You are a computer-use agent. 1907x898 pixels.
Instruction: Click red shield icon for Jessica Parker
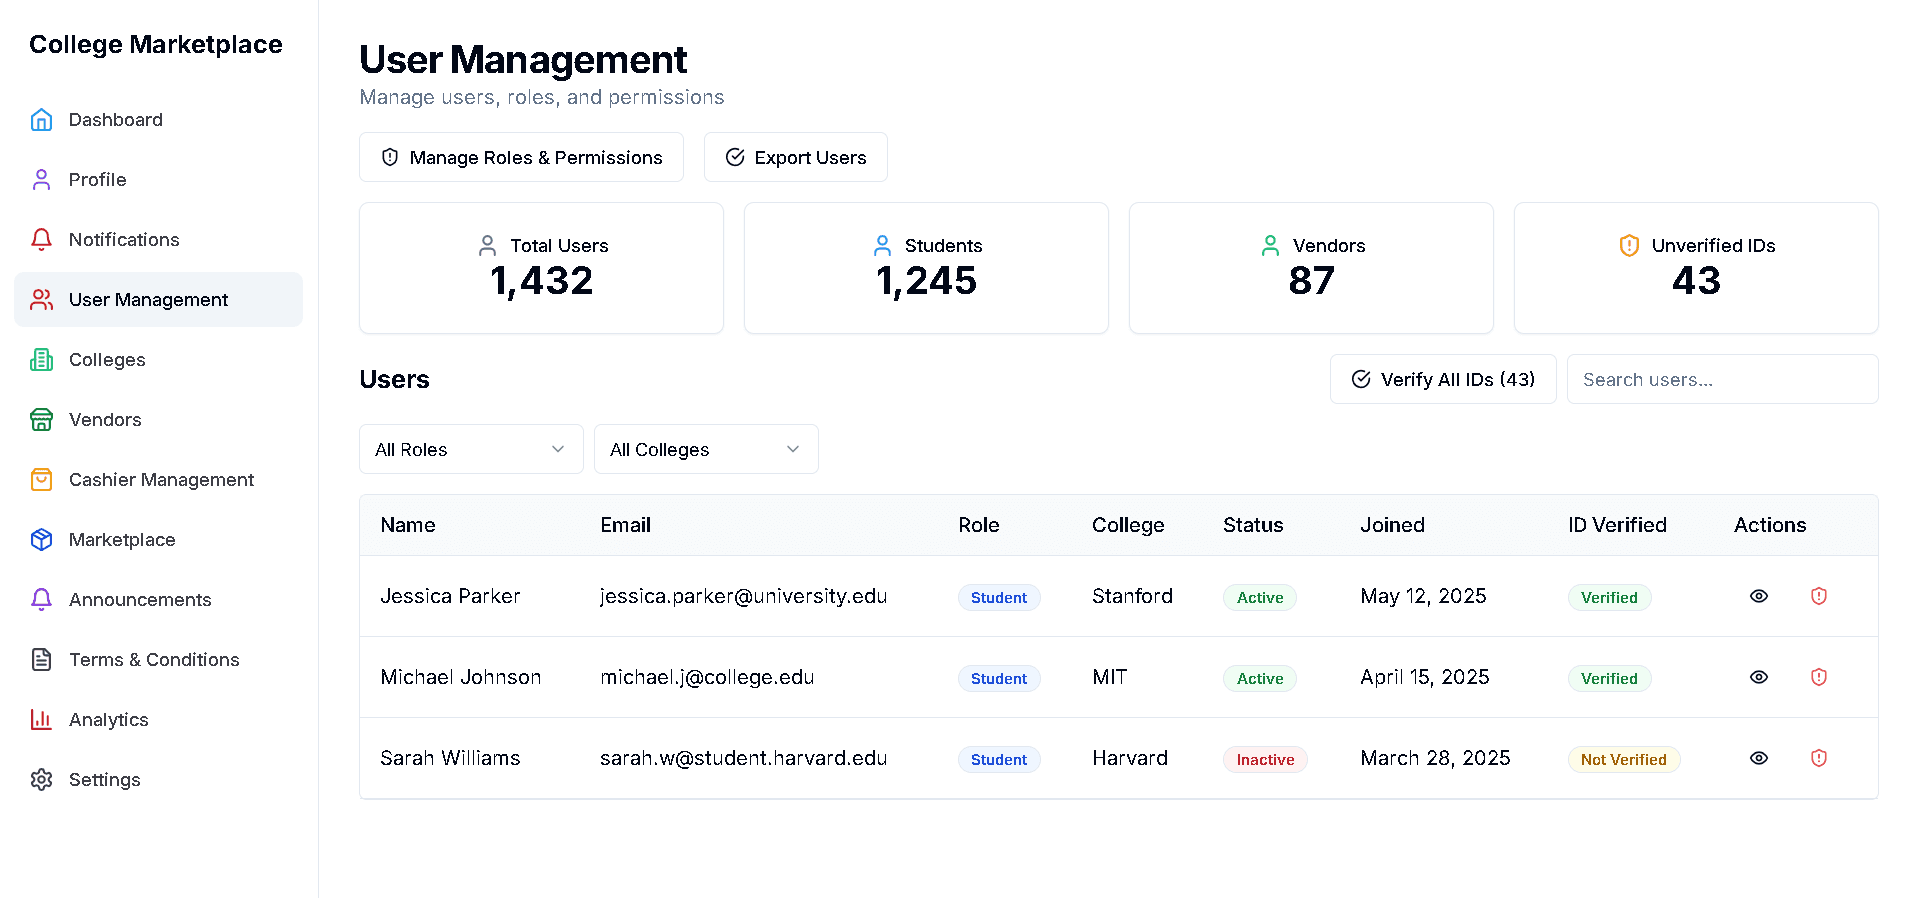1818,596
